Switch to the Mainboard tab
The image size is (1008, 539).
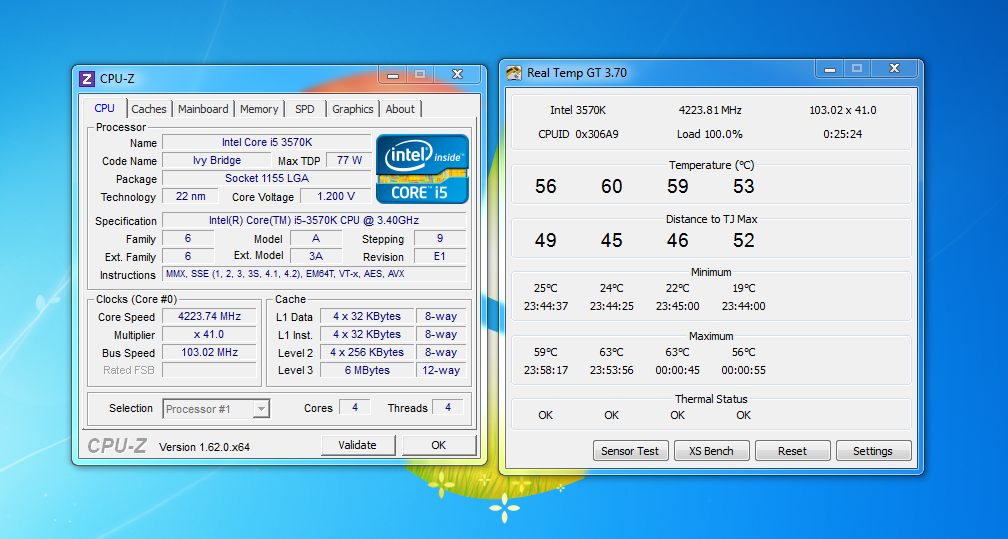coord(203,109)
